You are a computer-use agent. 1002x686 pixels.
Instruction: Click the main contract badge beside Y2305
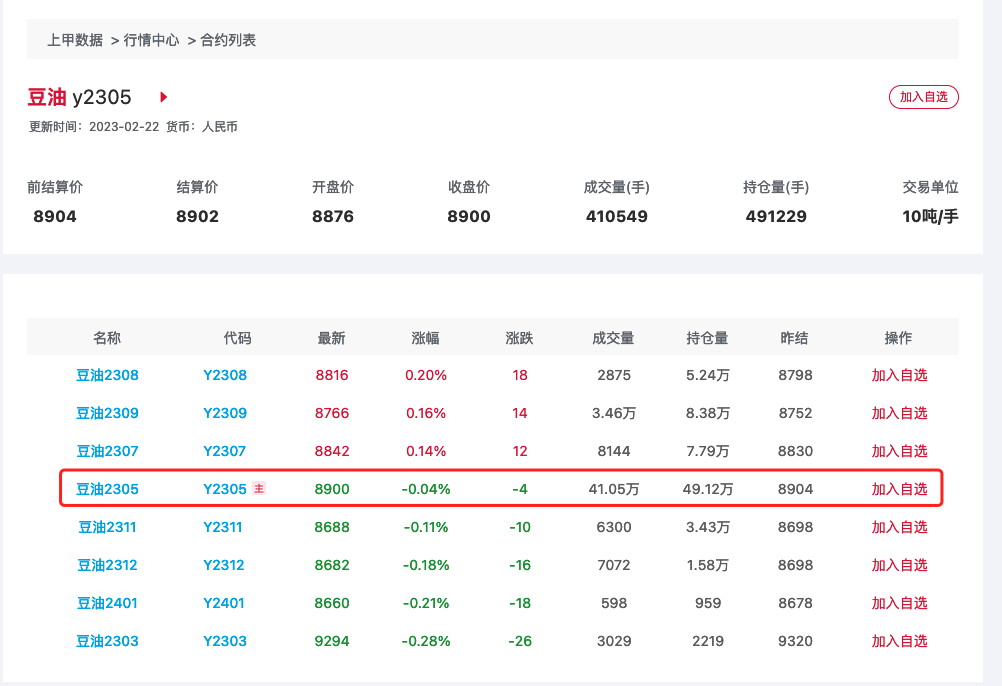tap(259, 489)
